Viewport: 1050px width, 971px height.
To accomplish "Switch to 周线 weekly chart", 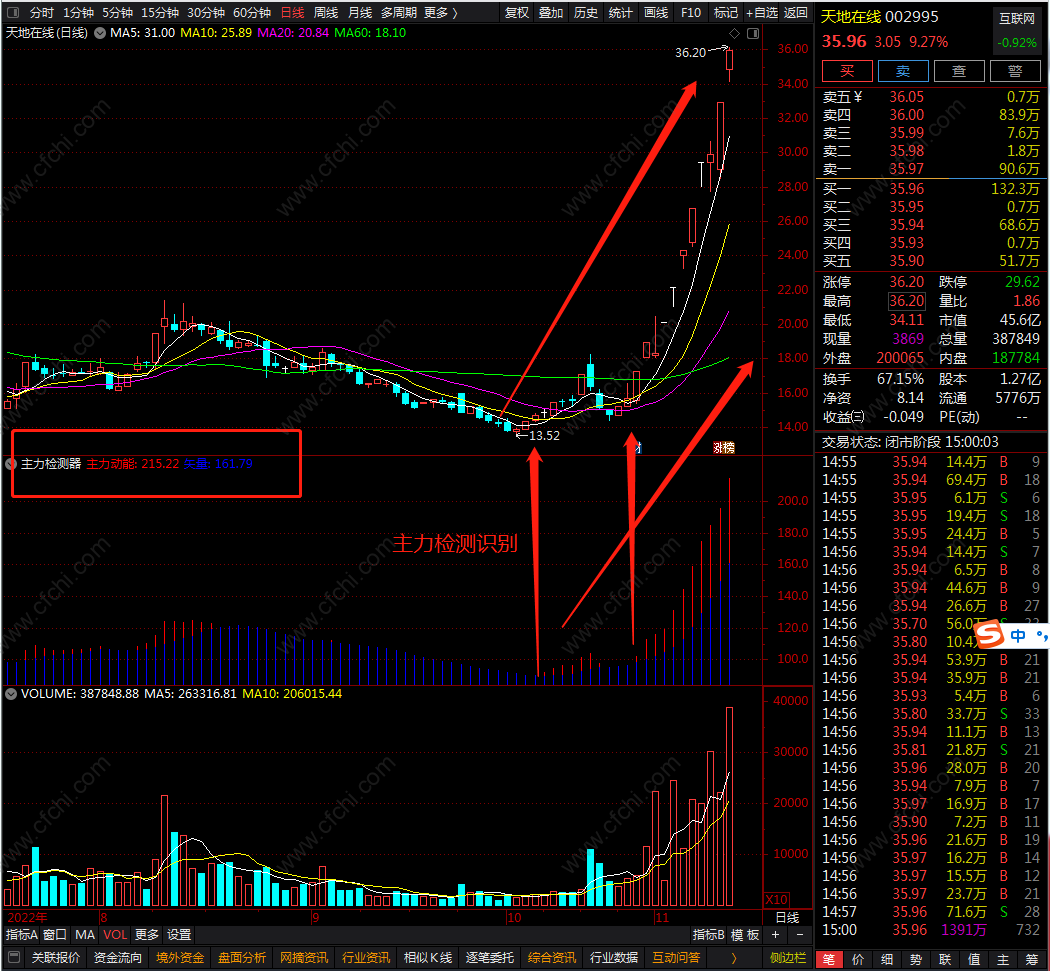I will click(x=326, y=12).
